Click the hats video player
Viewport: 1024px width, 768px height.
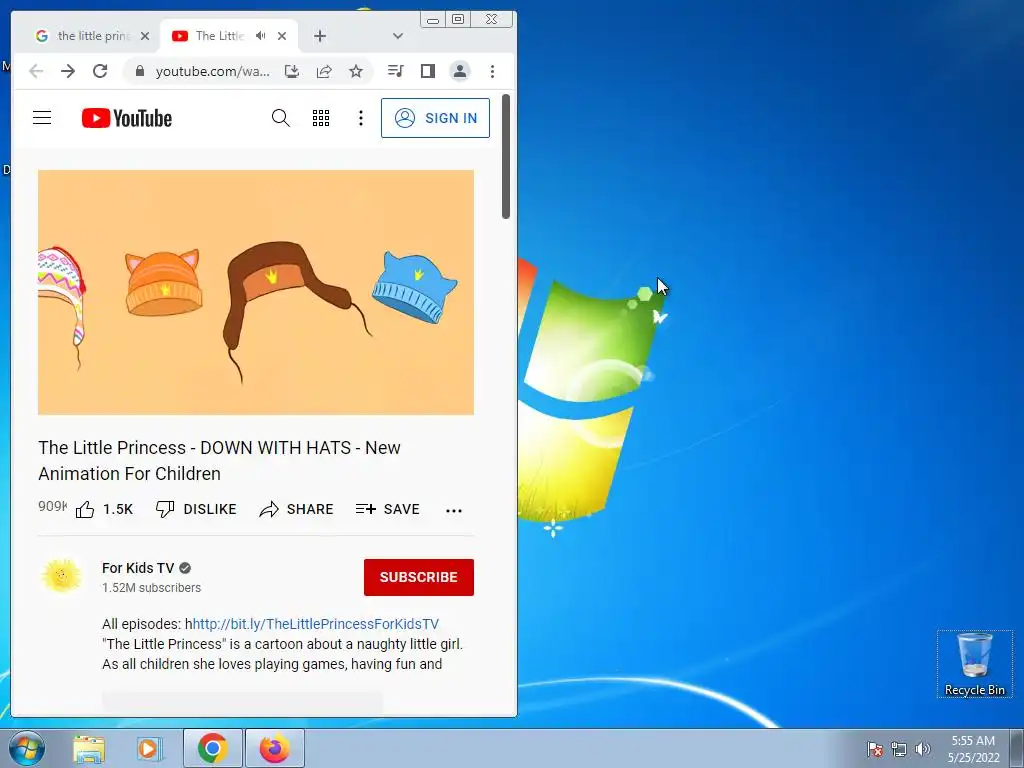[x=256, y=292]
